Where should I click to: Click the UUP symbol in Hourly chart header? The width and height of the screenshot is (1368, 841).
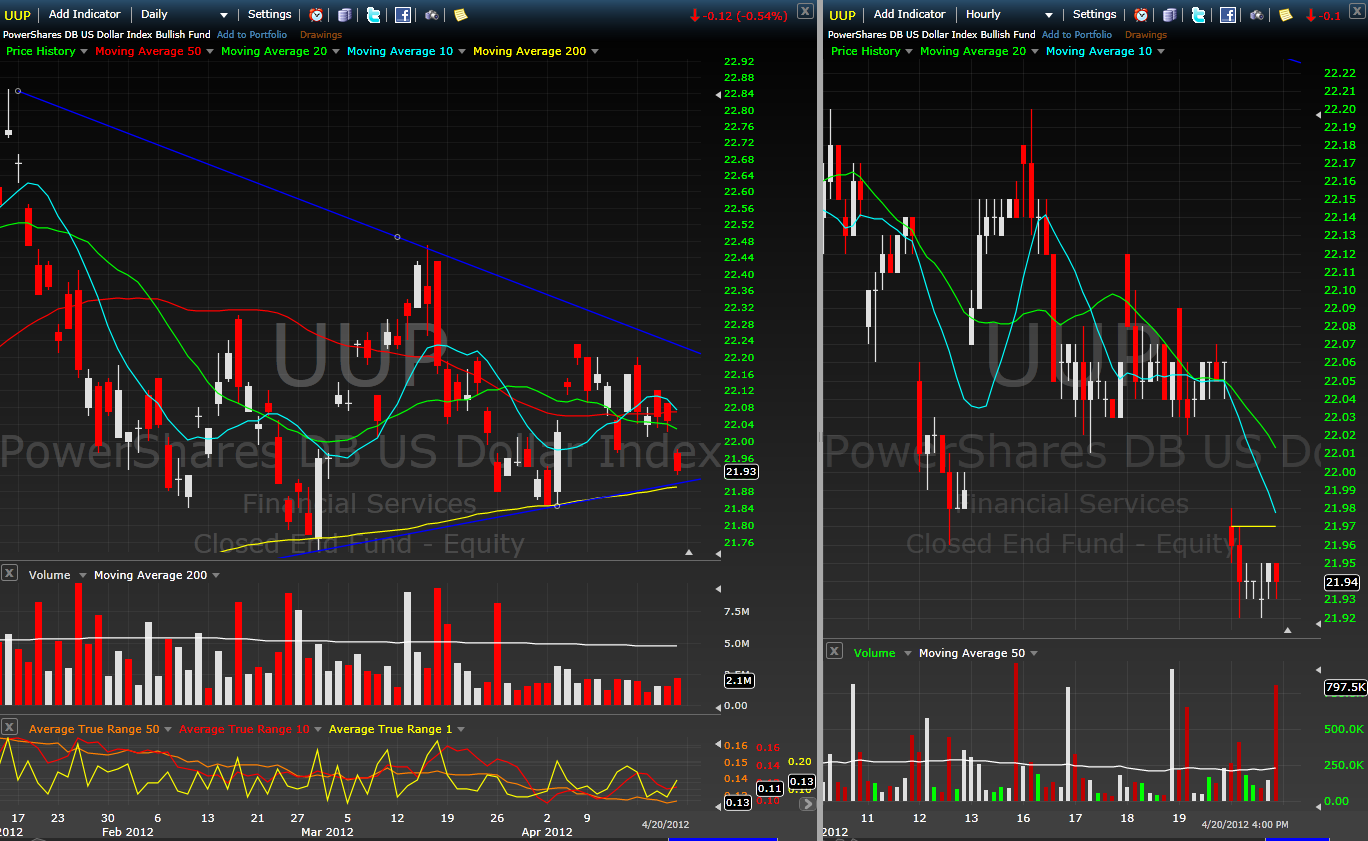[x=842, y=15]
